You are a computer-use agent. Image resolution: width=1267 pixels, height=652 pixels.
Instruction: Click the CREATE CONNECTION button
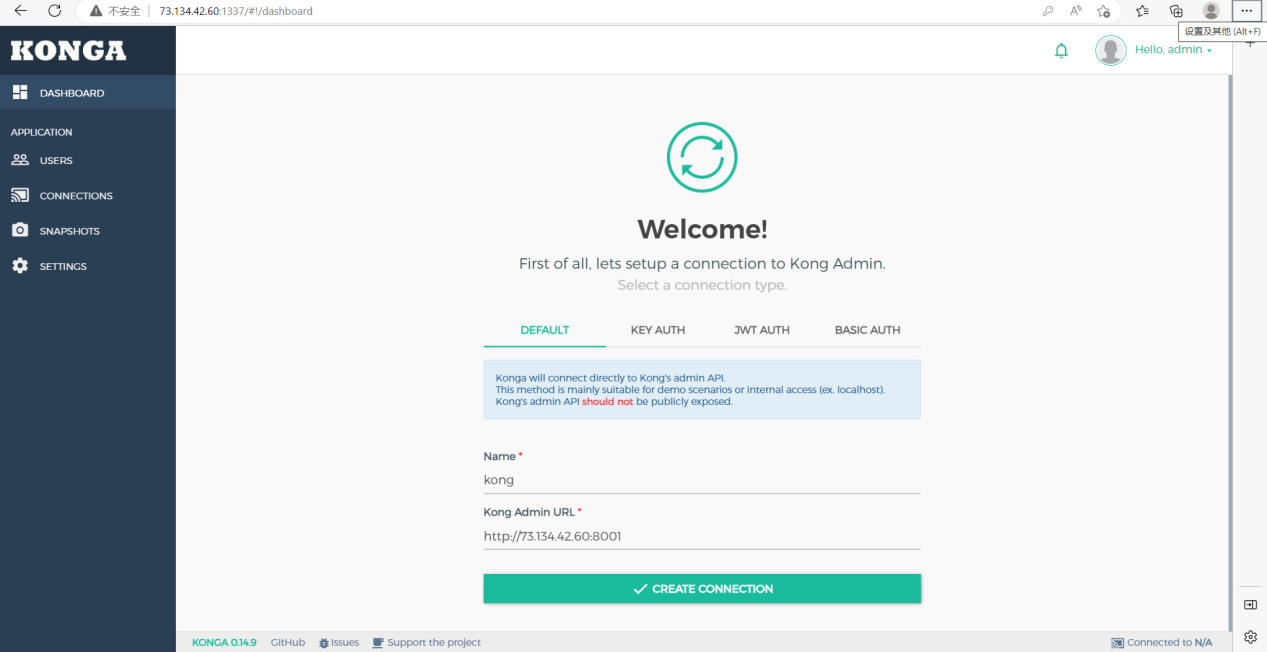(702, 589)
